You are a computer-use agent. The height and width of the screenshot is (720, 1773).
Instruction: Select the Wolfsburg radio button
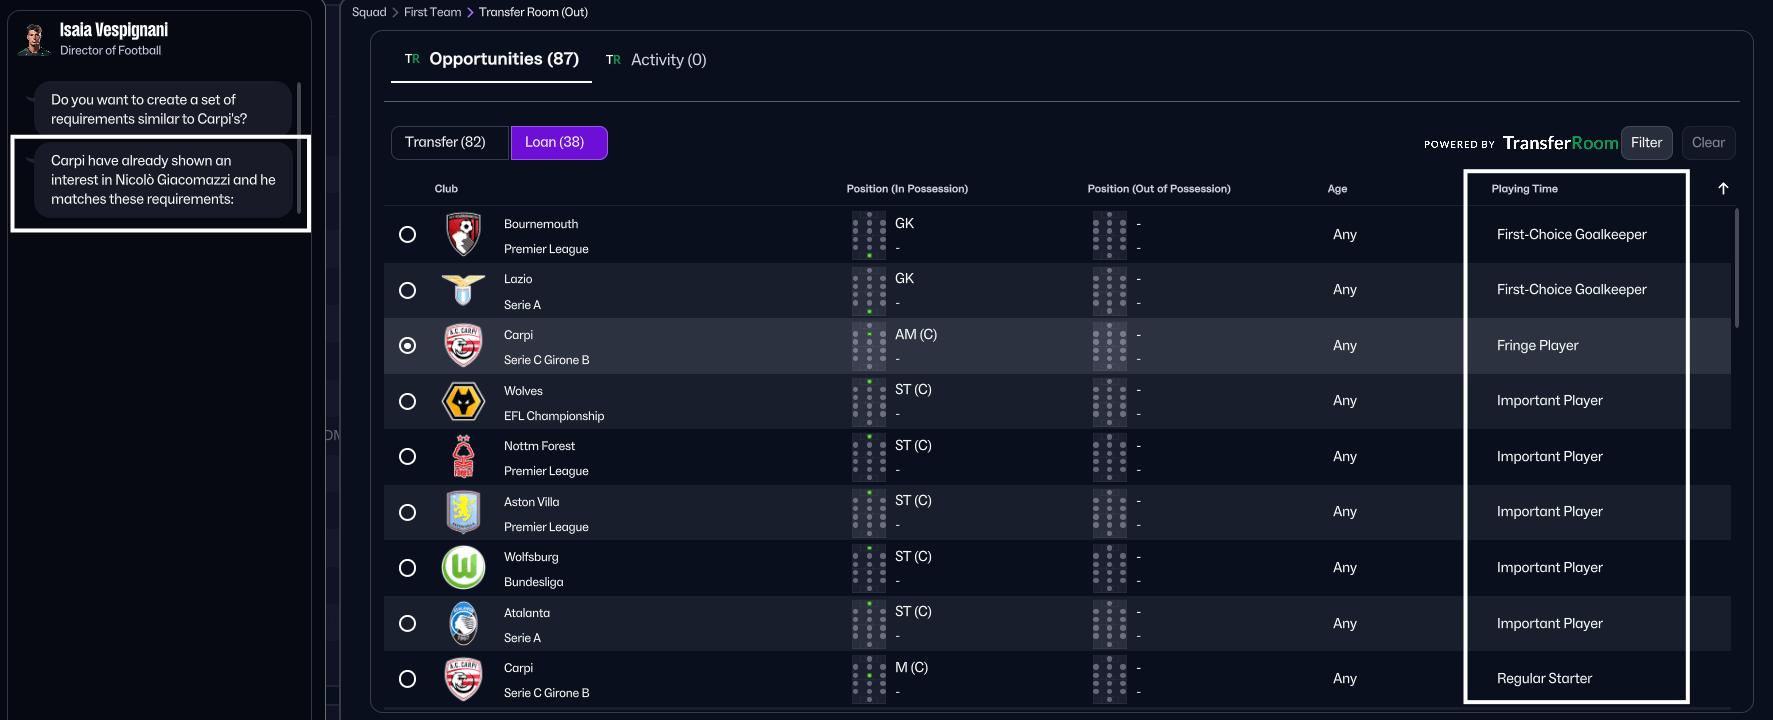[407, 568]
